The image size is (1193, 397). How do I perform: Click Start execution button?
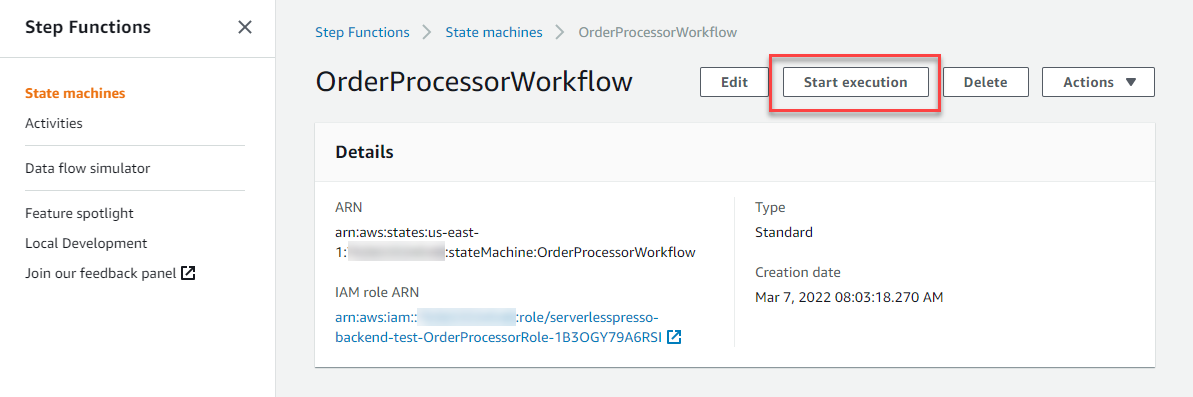coord(855,82)
